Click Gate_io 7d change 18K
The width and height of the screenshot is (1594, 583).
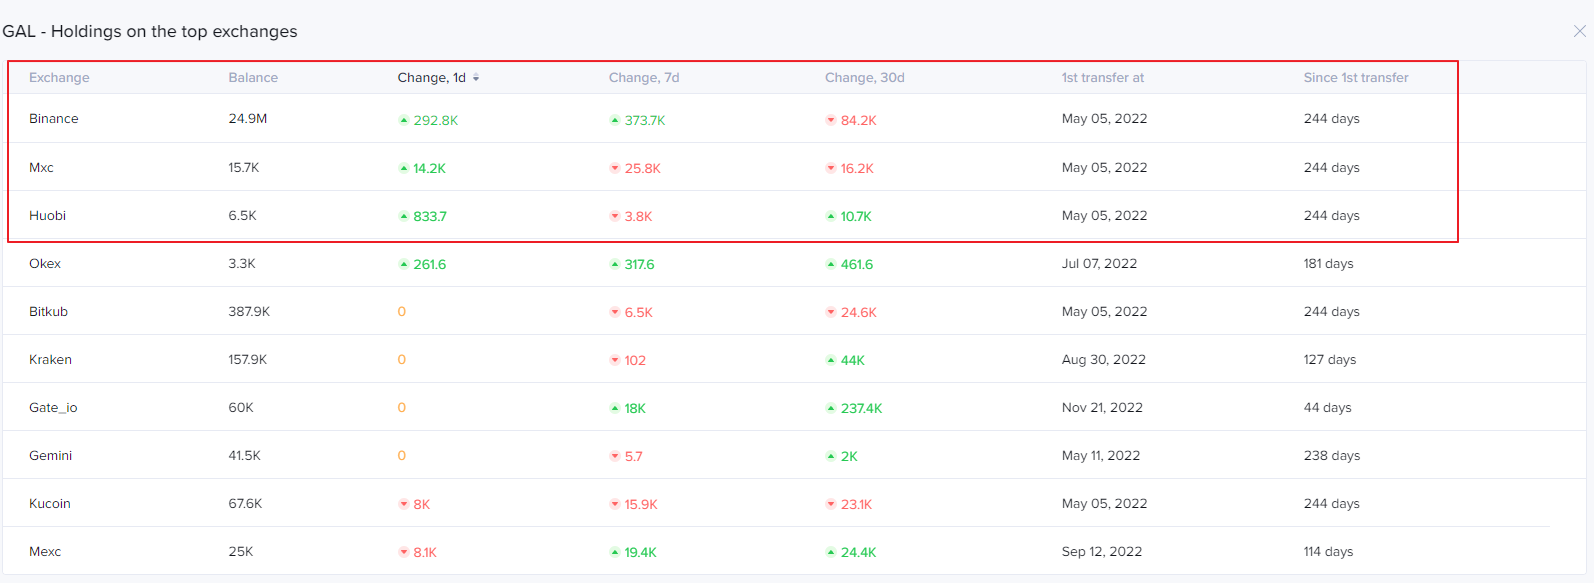[x=635, y=408]
